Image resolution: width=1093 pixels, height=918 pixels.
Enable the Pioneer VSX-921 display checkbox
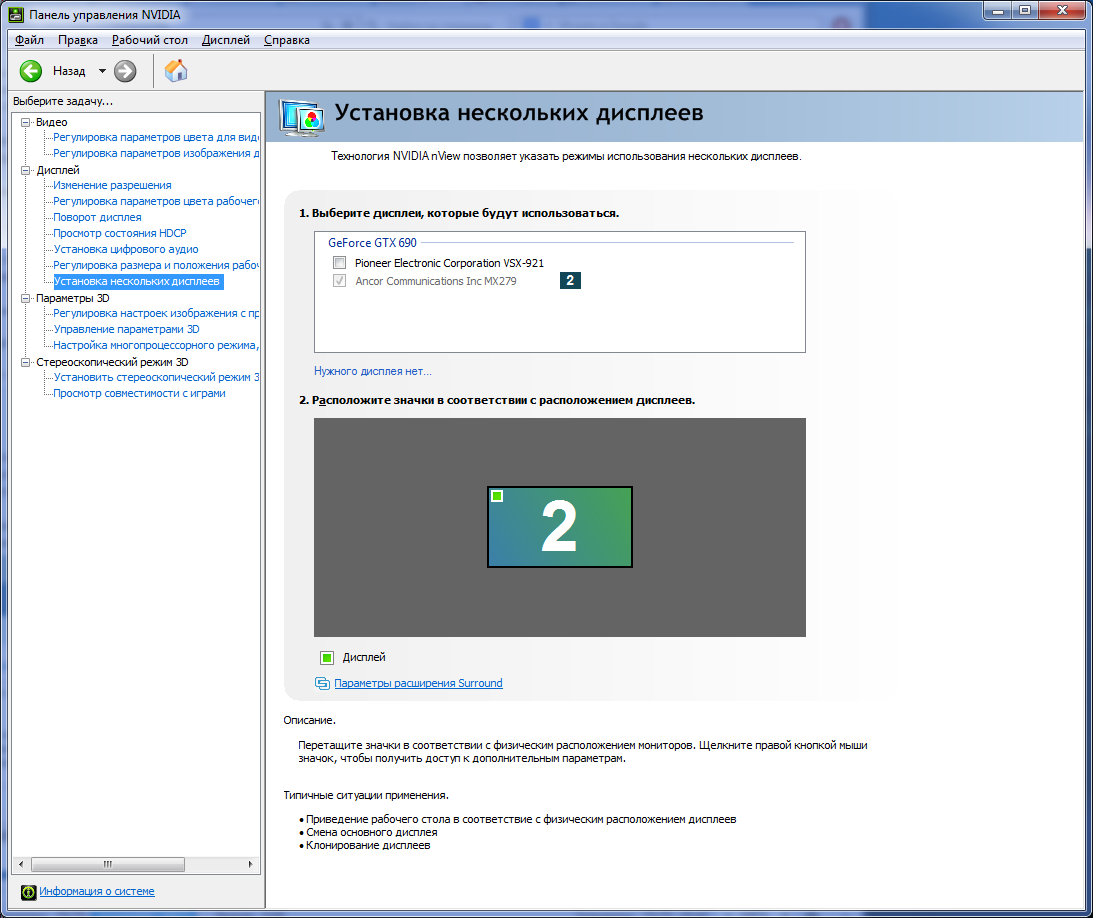[x=339, y=263]
